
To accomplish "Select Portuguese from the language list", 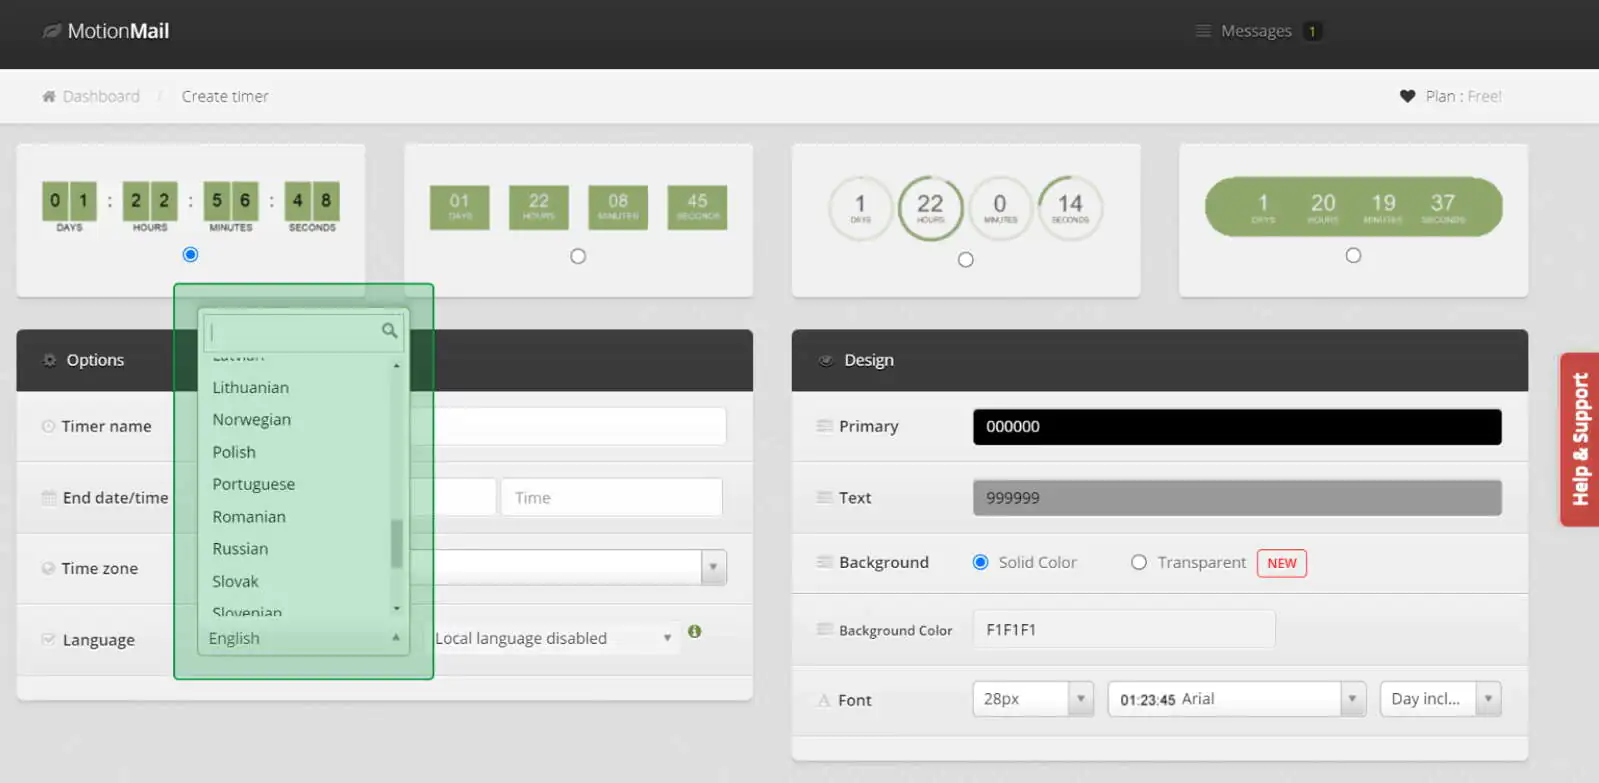I will click(253, 484).
